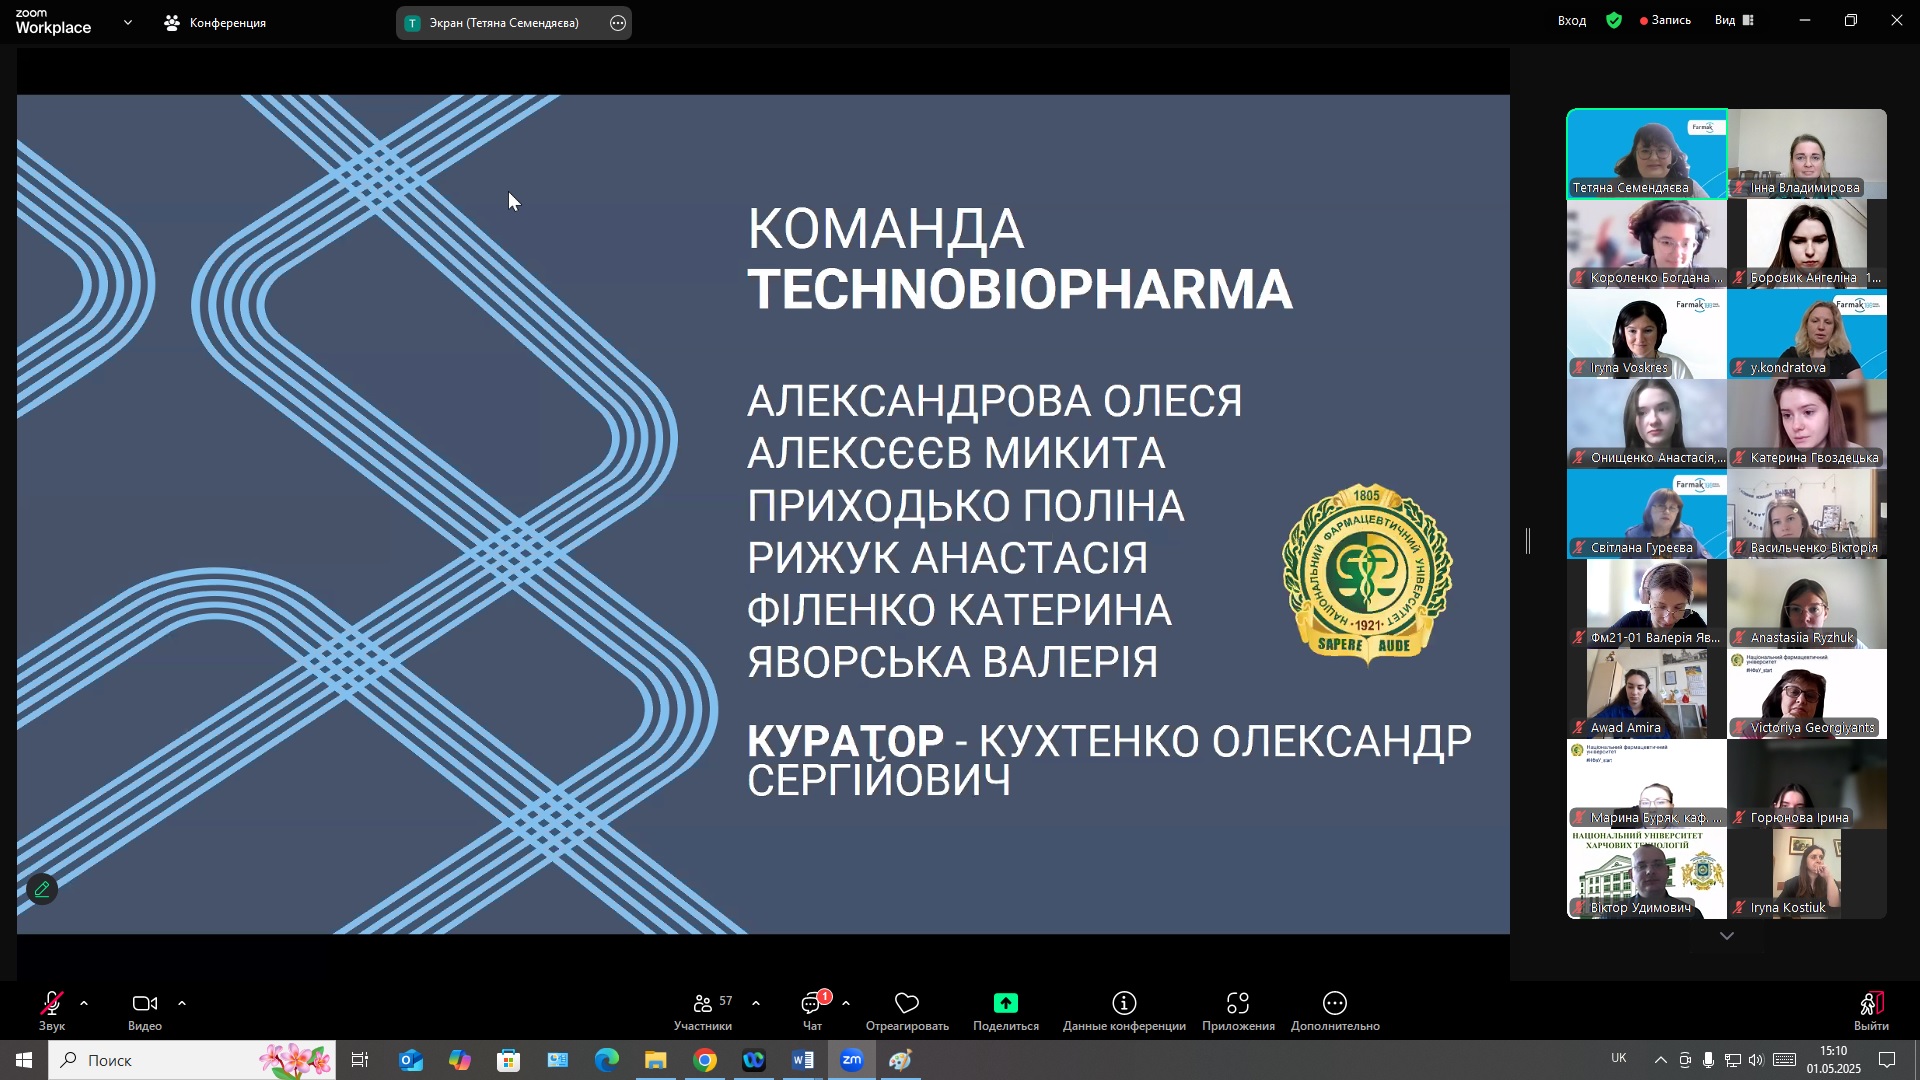
Task: Open Данные конференции info
Action: click(1124, 1011)
